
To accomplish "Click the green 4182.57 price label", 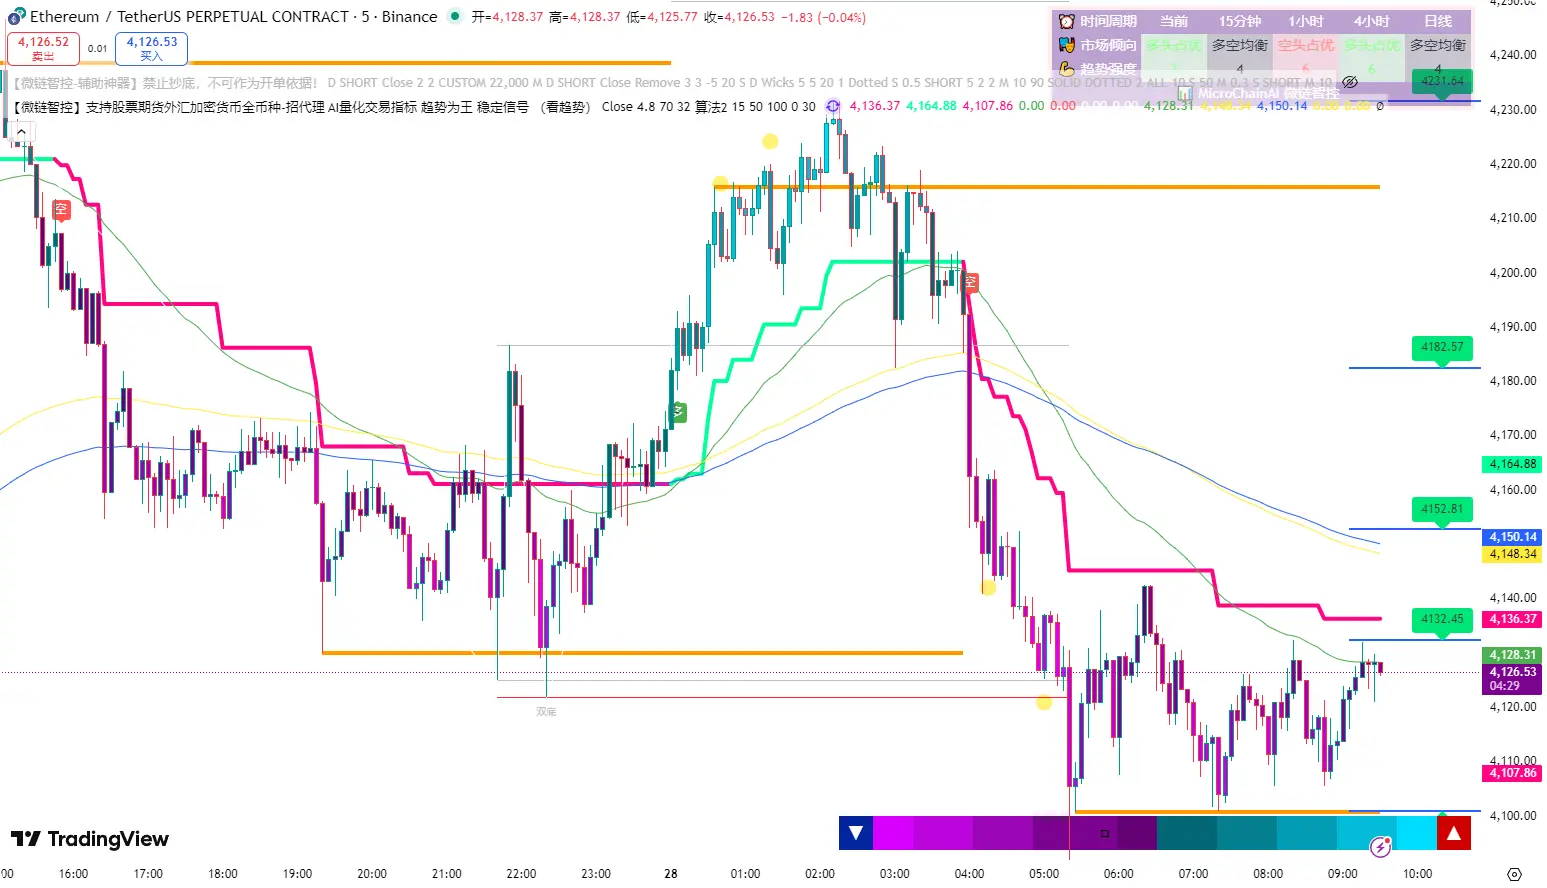I will point(1442,347).
